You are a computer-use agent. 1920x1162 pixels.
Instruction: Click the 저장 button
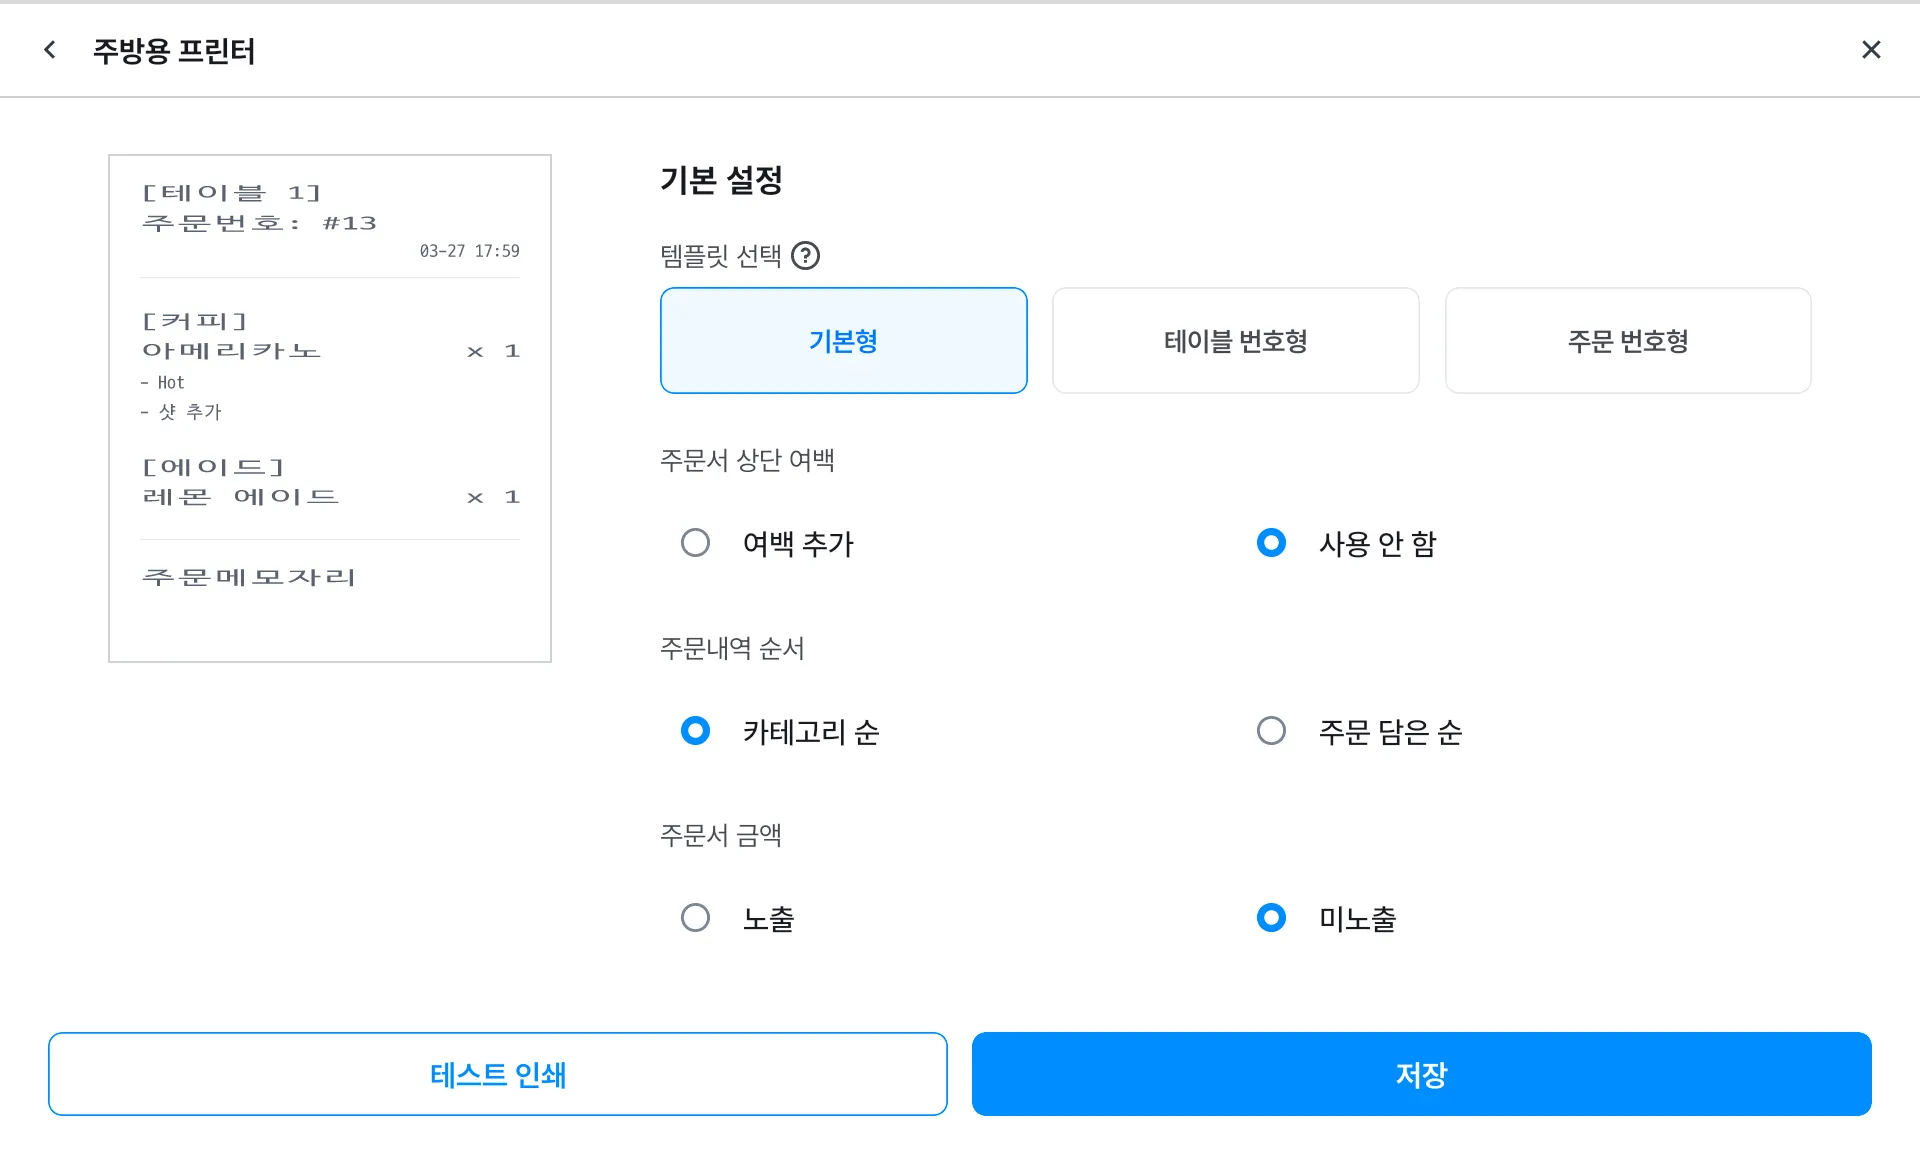[1421, 1074]
